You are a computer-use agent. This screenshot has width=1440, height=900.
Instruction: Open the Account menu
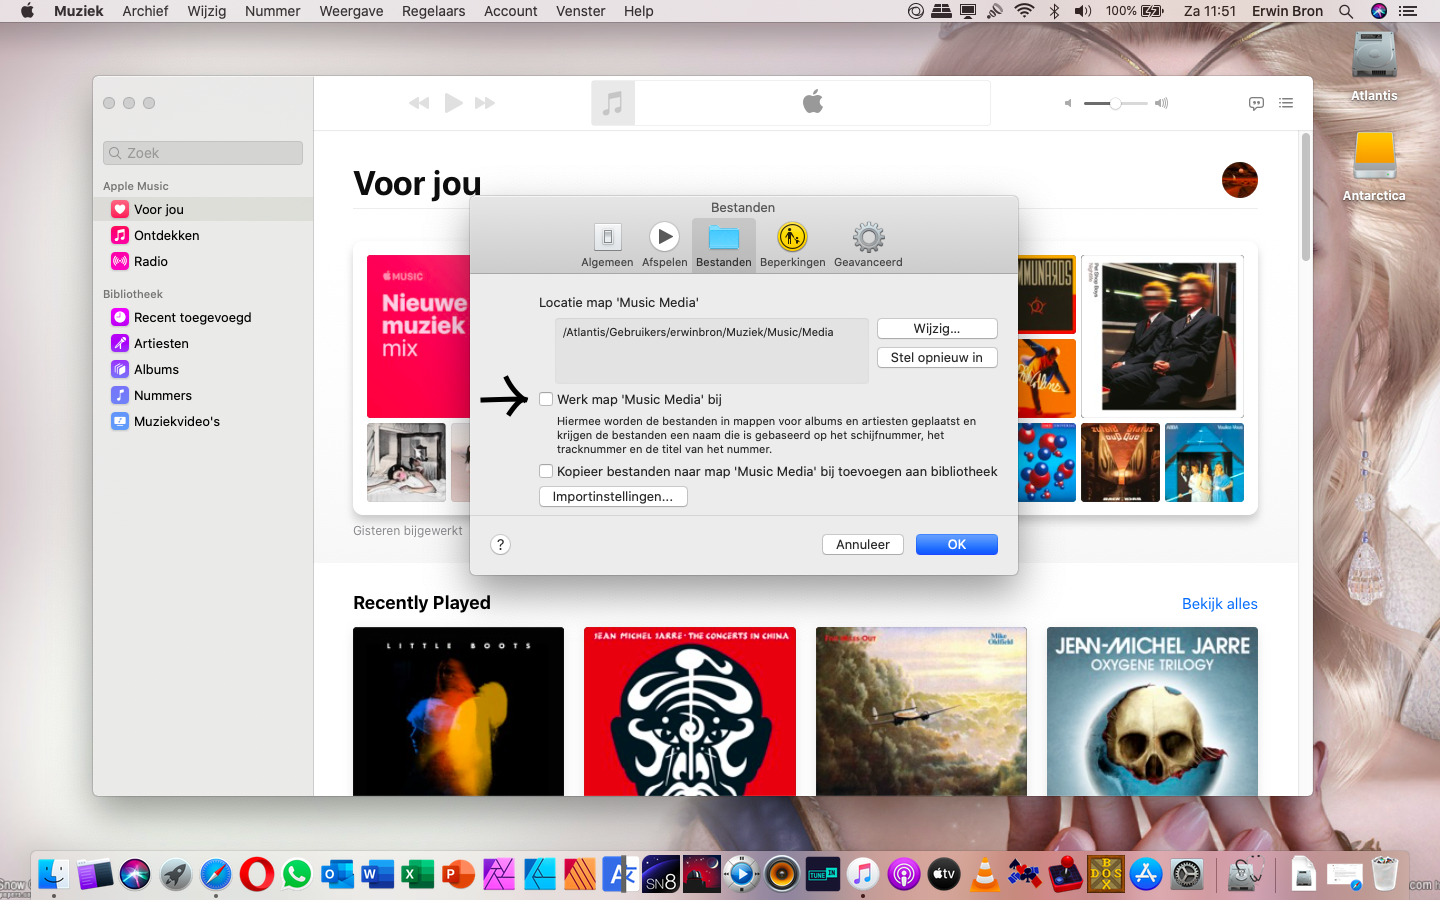[x=511, y=11]
